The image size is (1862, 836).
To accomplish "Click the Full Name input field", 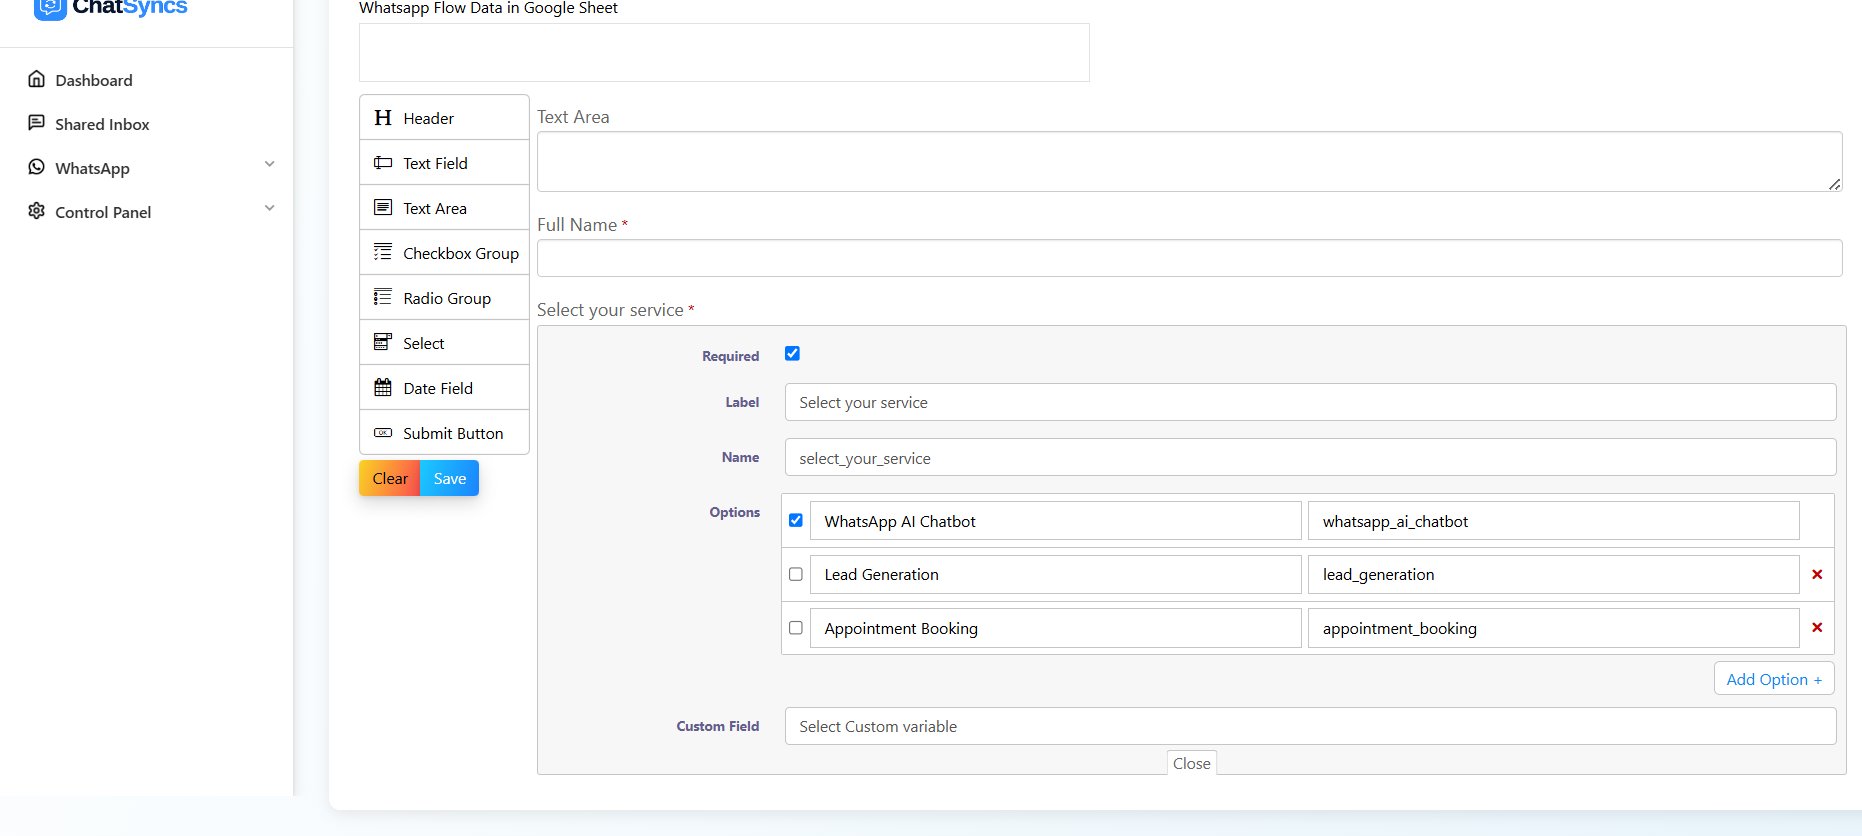I will click(x=1190, y=258).
